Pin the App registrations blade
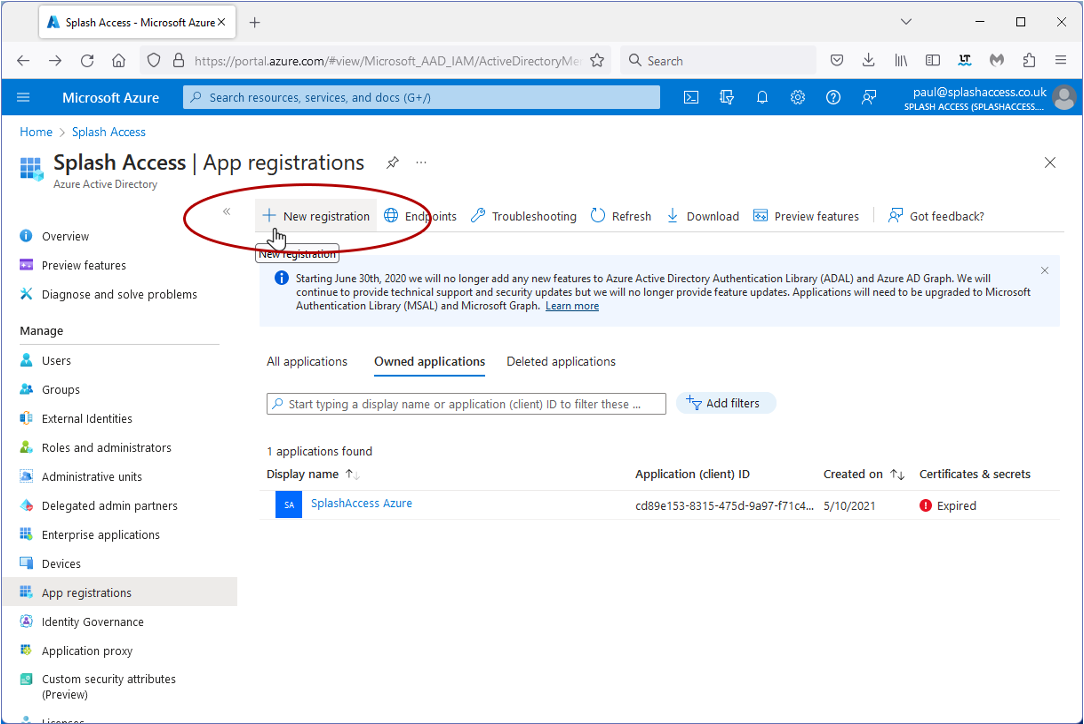This screenshot has height=724, width=1084. (393, 163)
